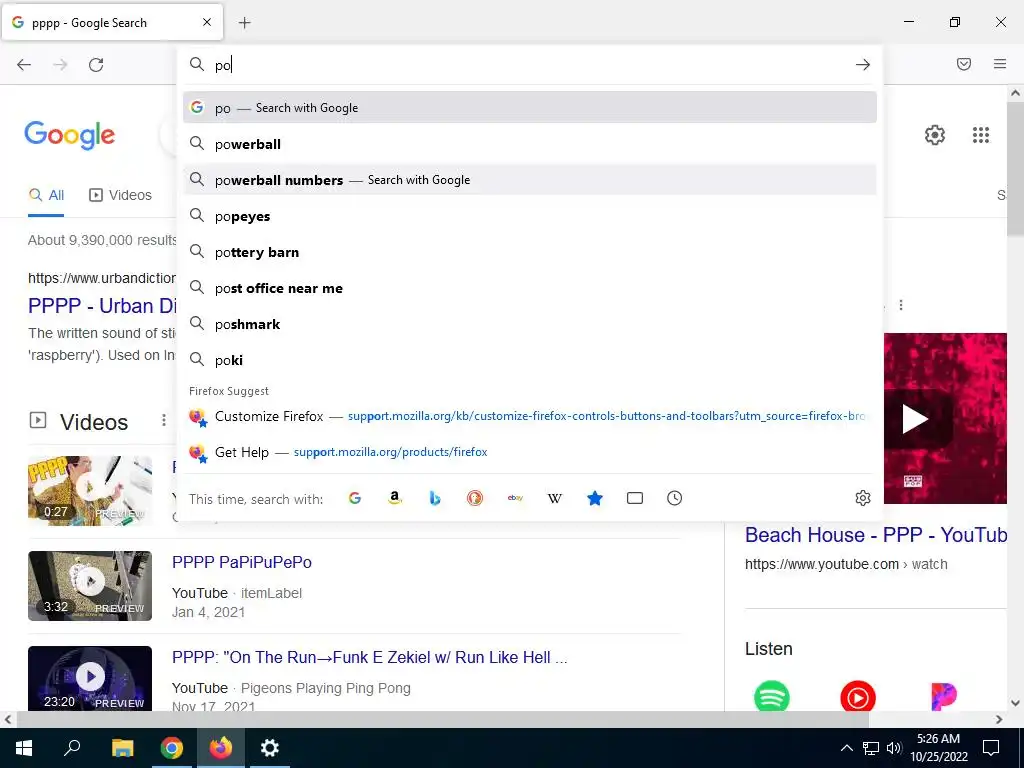Switch to the All results tab

click(46, 195)
